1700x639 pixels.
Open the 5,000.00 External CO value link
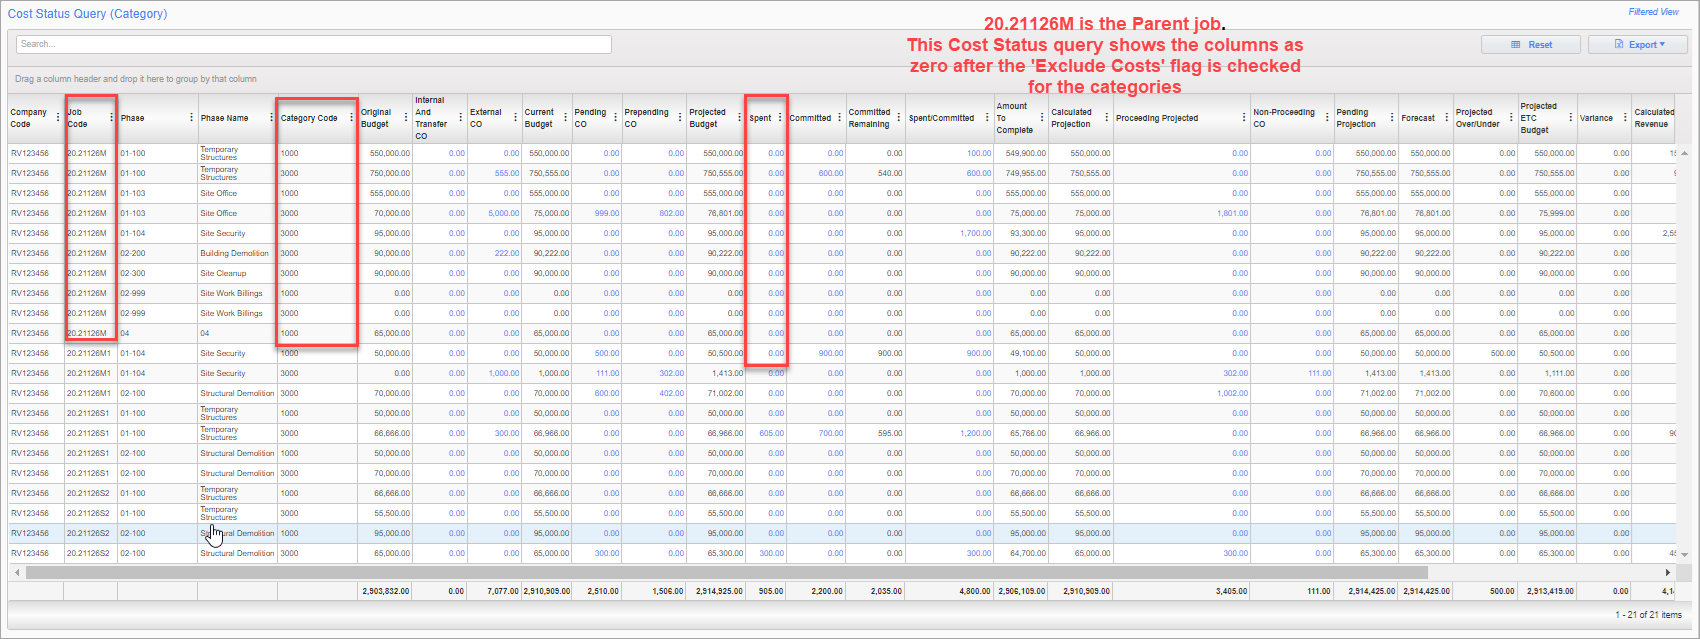pos(503,213)
